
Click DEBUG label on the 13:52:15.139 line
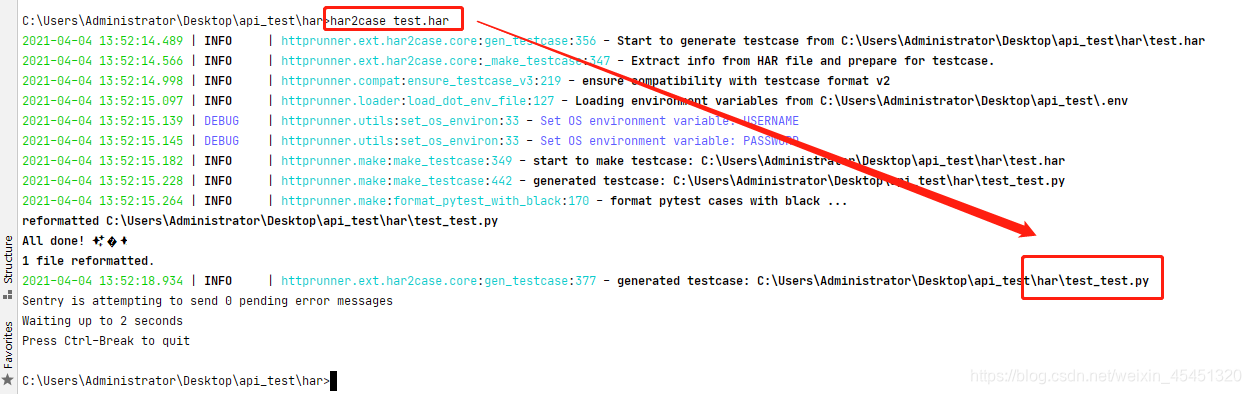click(222, 121)
